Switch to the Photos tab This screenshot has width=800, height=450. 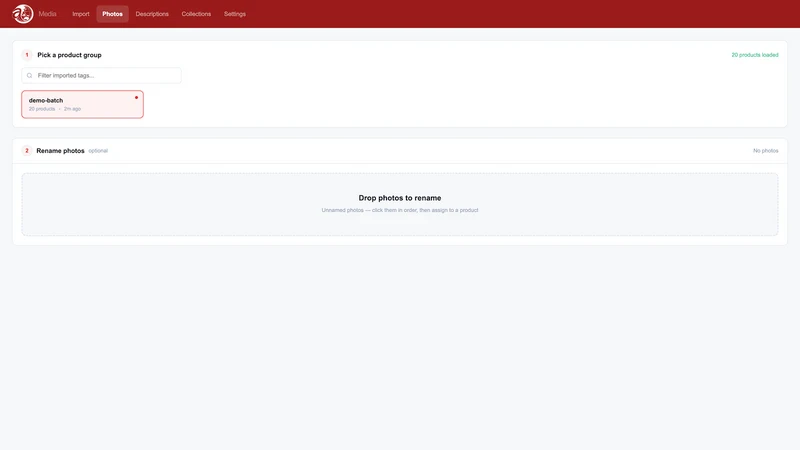[112, 14]
